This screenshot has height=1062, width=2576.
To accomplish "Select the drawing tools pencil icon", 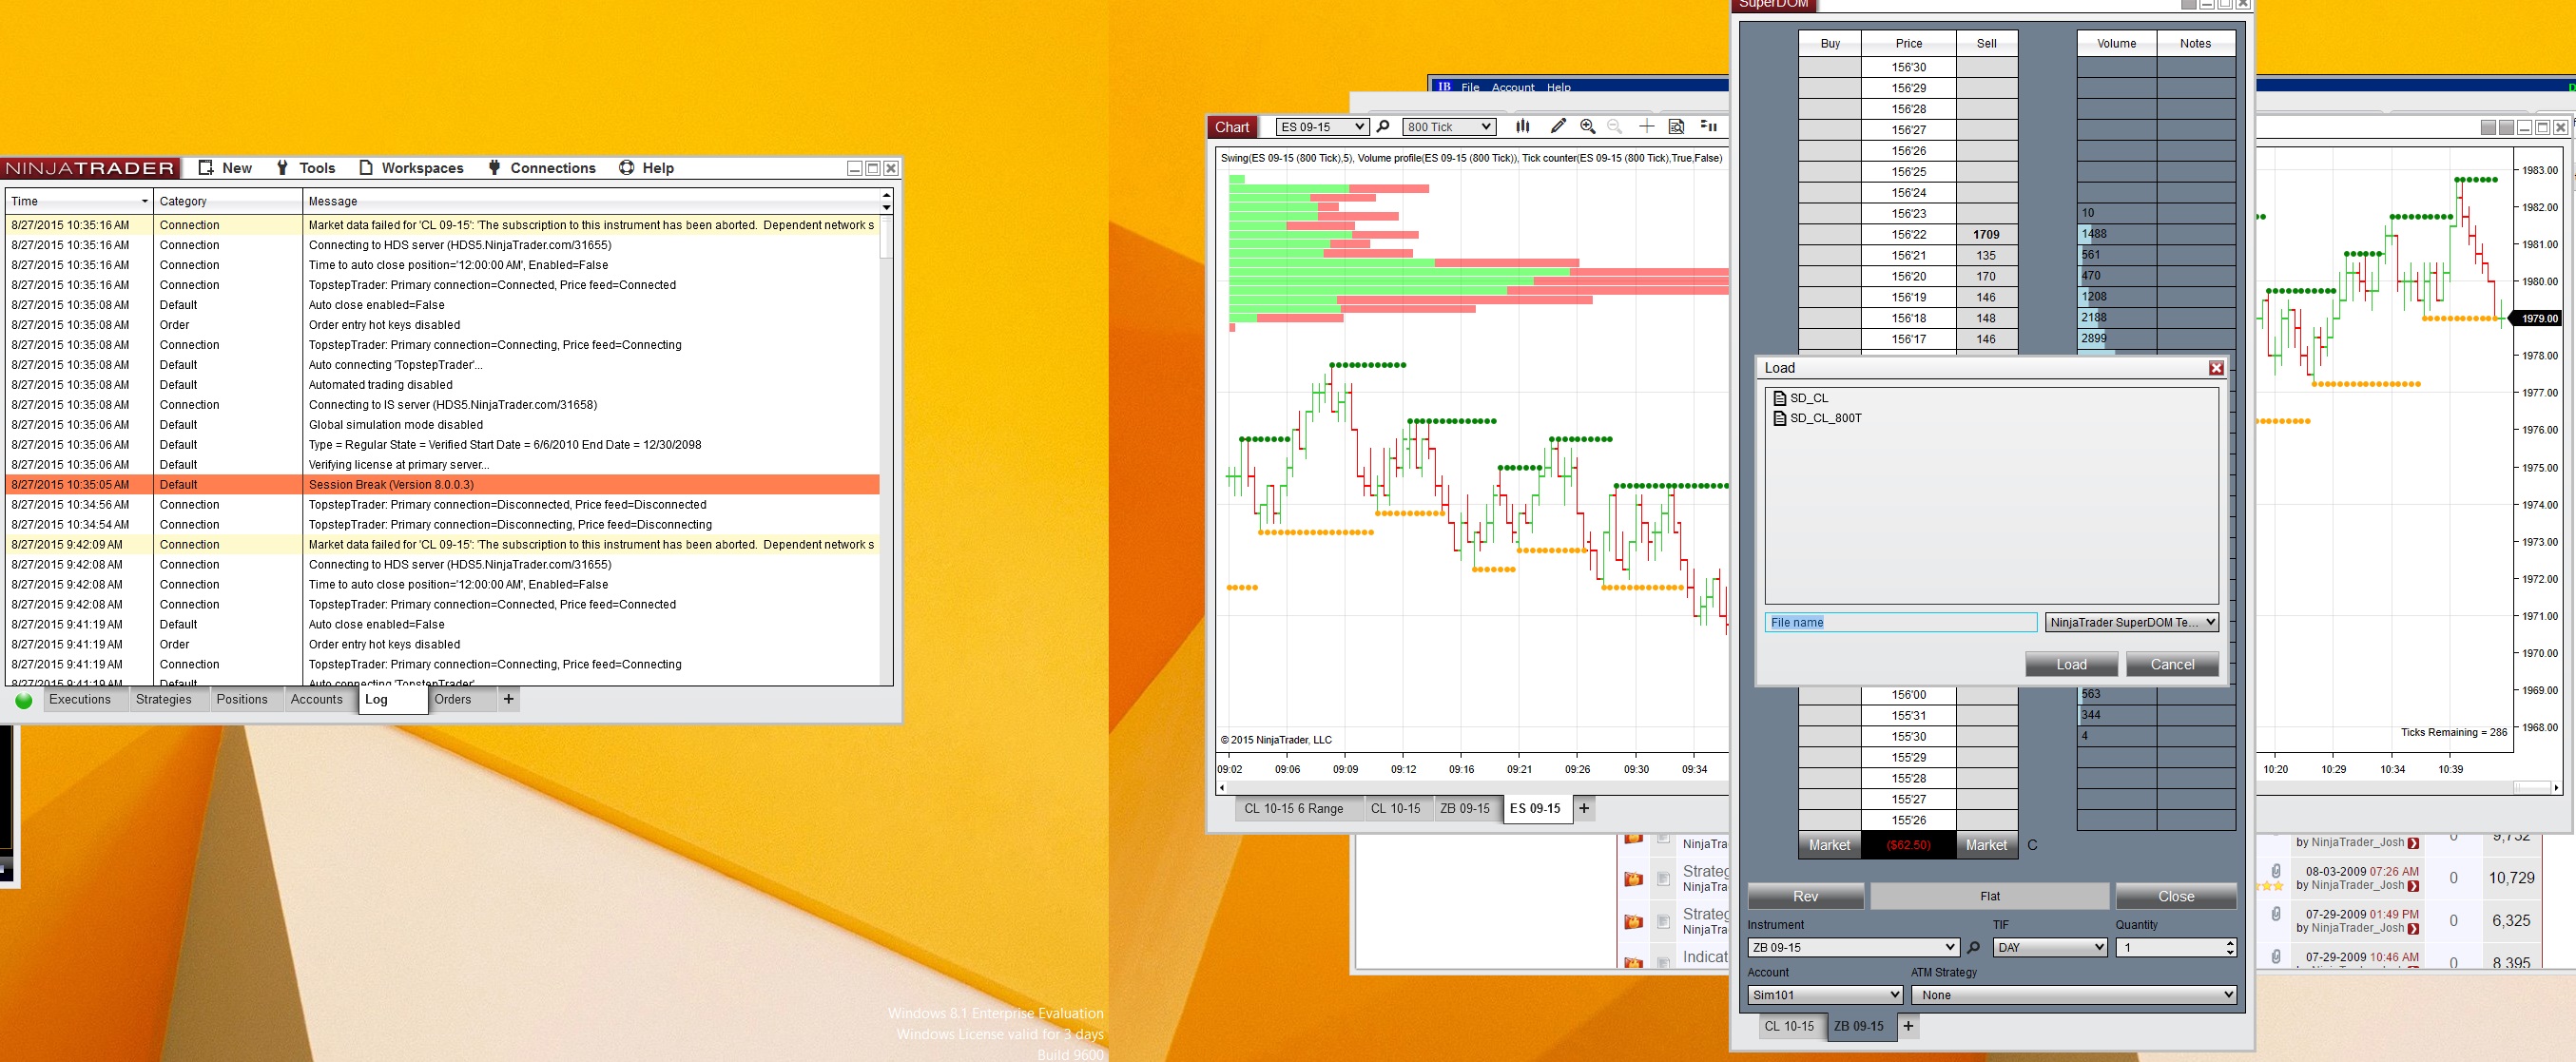I will click(x=1557, y=126).
